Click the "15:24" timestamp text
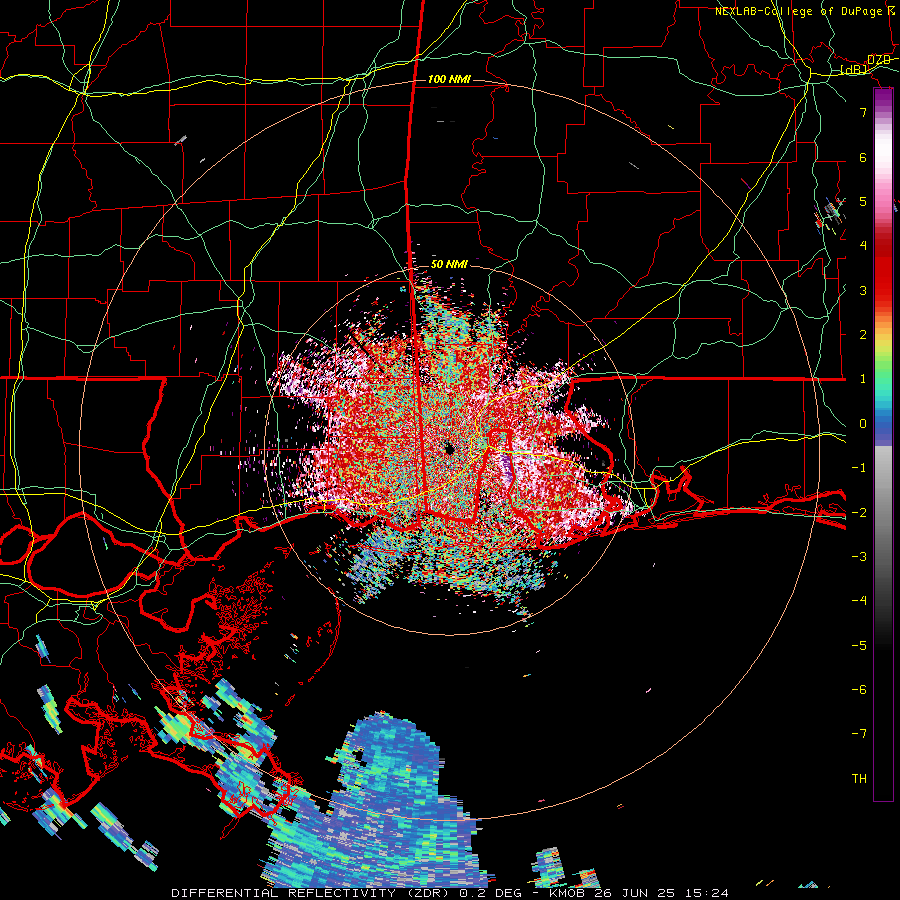 click(707, 893)
